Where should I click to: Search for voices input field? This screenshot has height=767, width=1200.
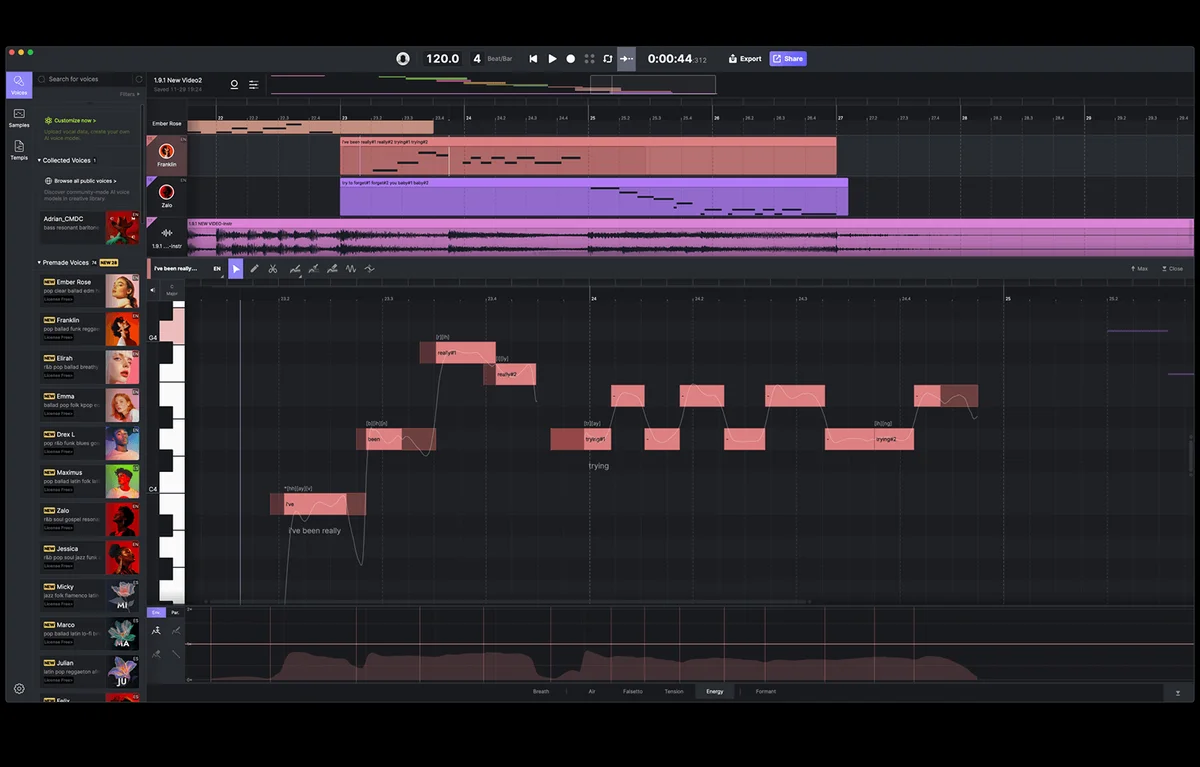point(85,79)
